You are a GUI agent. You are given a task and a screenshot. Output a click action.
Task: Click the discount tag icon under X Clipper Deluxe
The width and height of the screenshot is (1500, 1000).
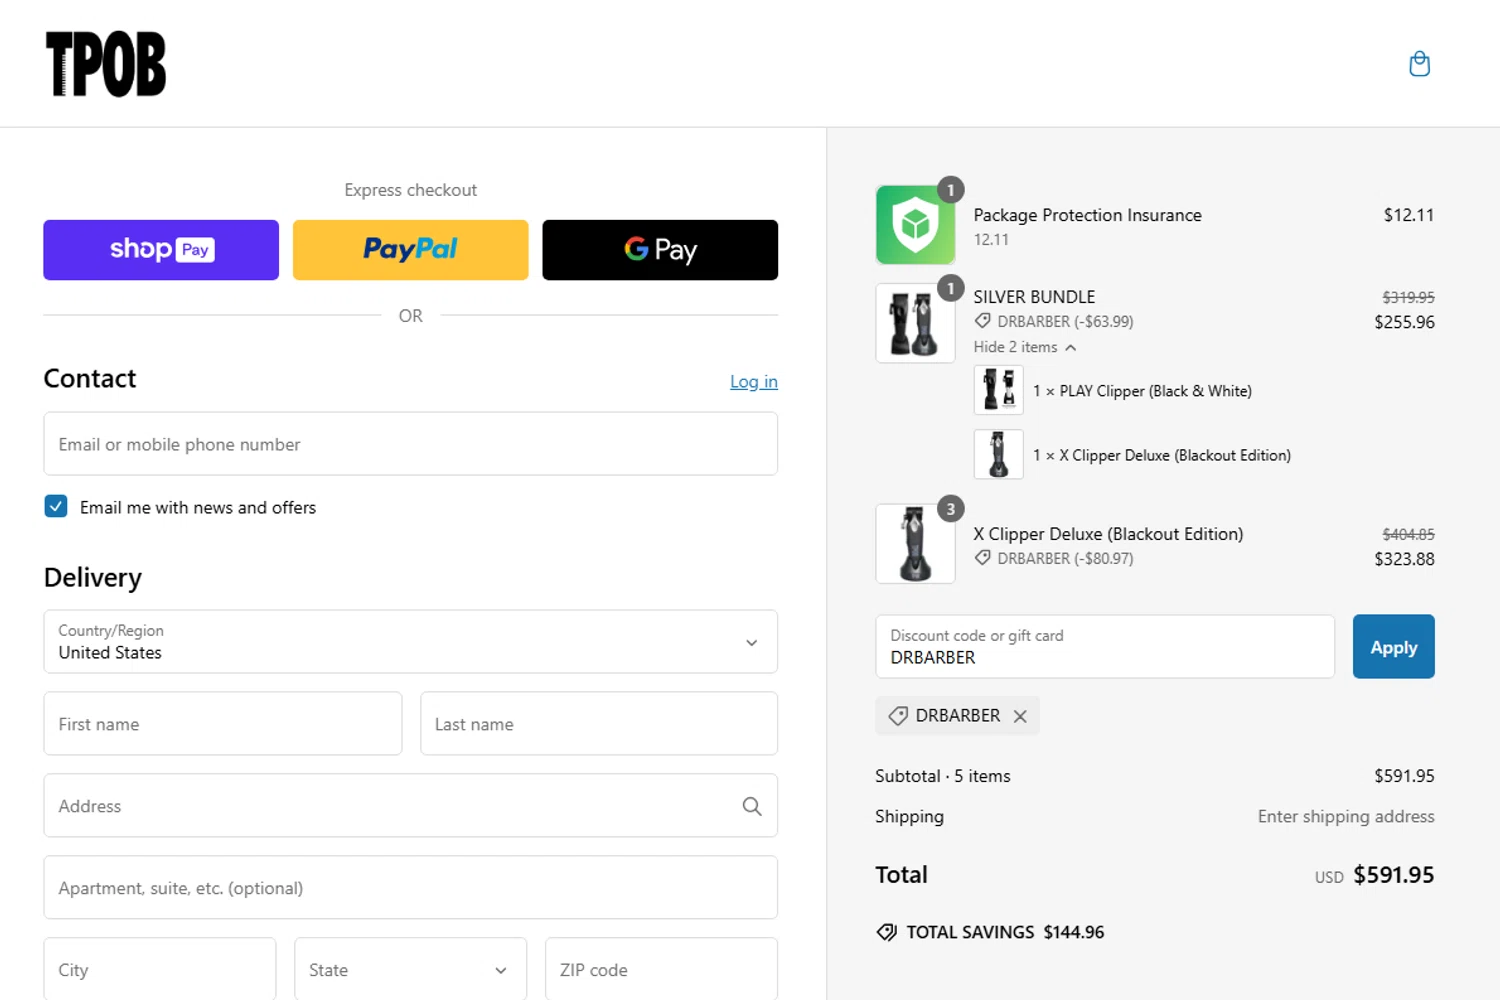[x=983, y=558]
